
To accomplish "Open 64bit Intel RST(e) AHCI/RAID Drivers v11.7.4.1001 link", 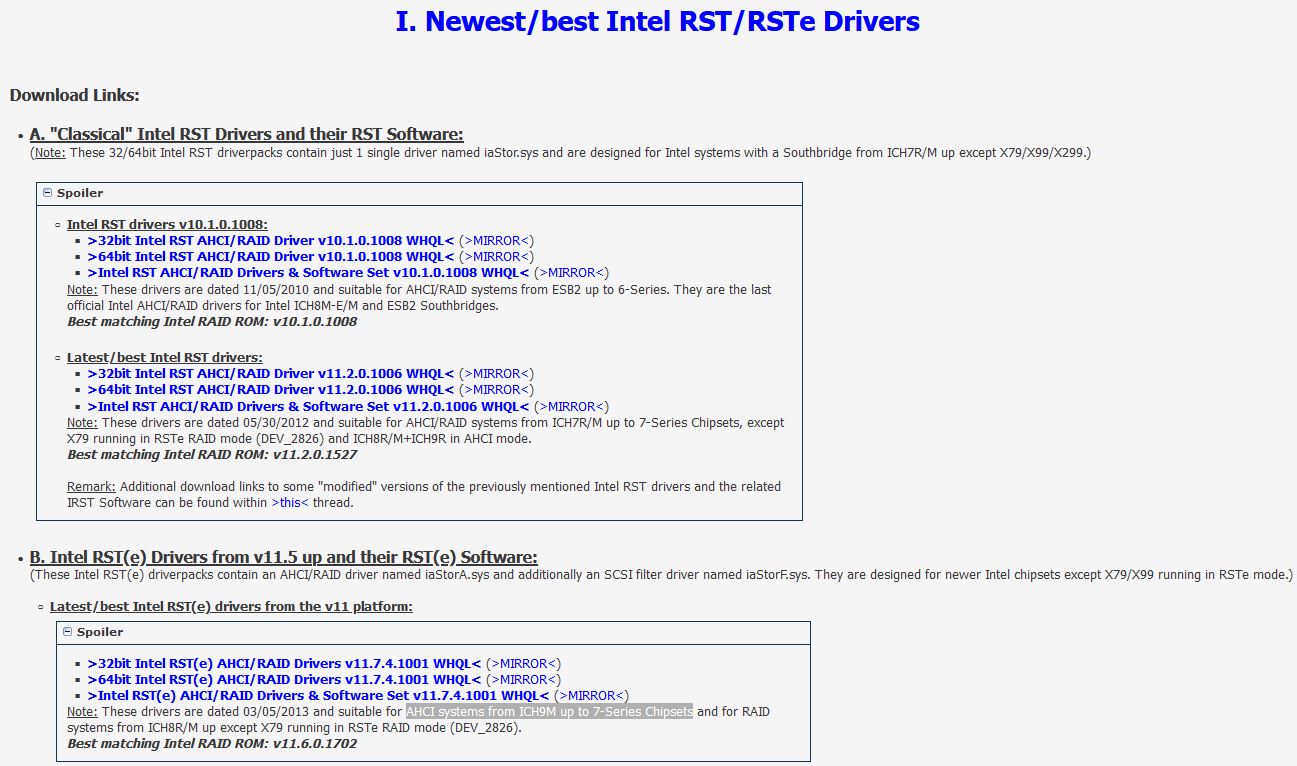I will pos(284,680).
